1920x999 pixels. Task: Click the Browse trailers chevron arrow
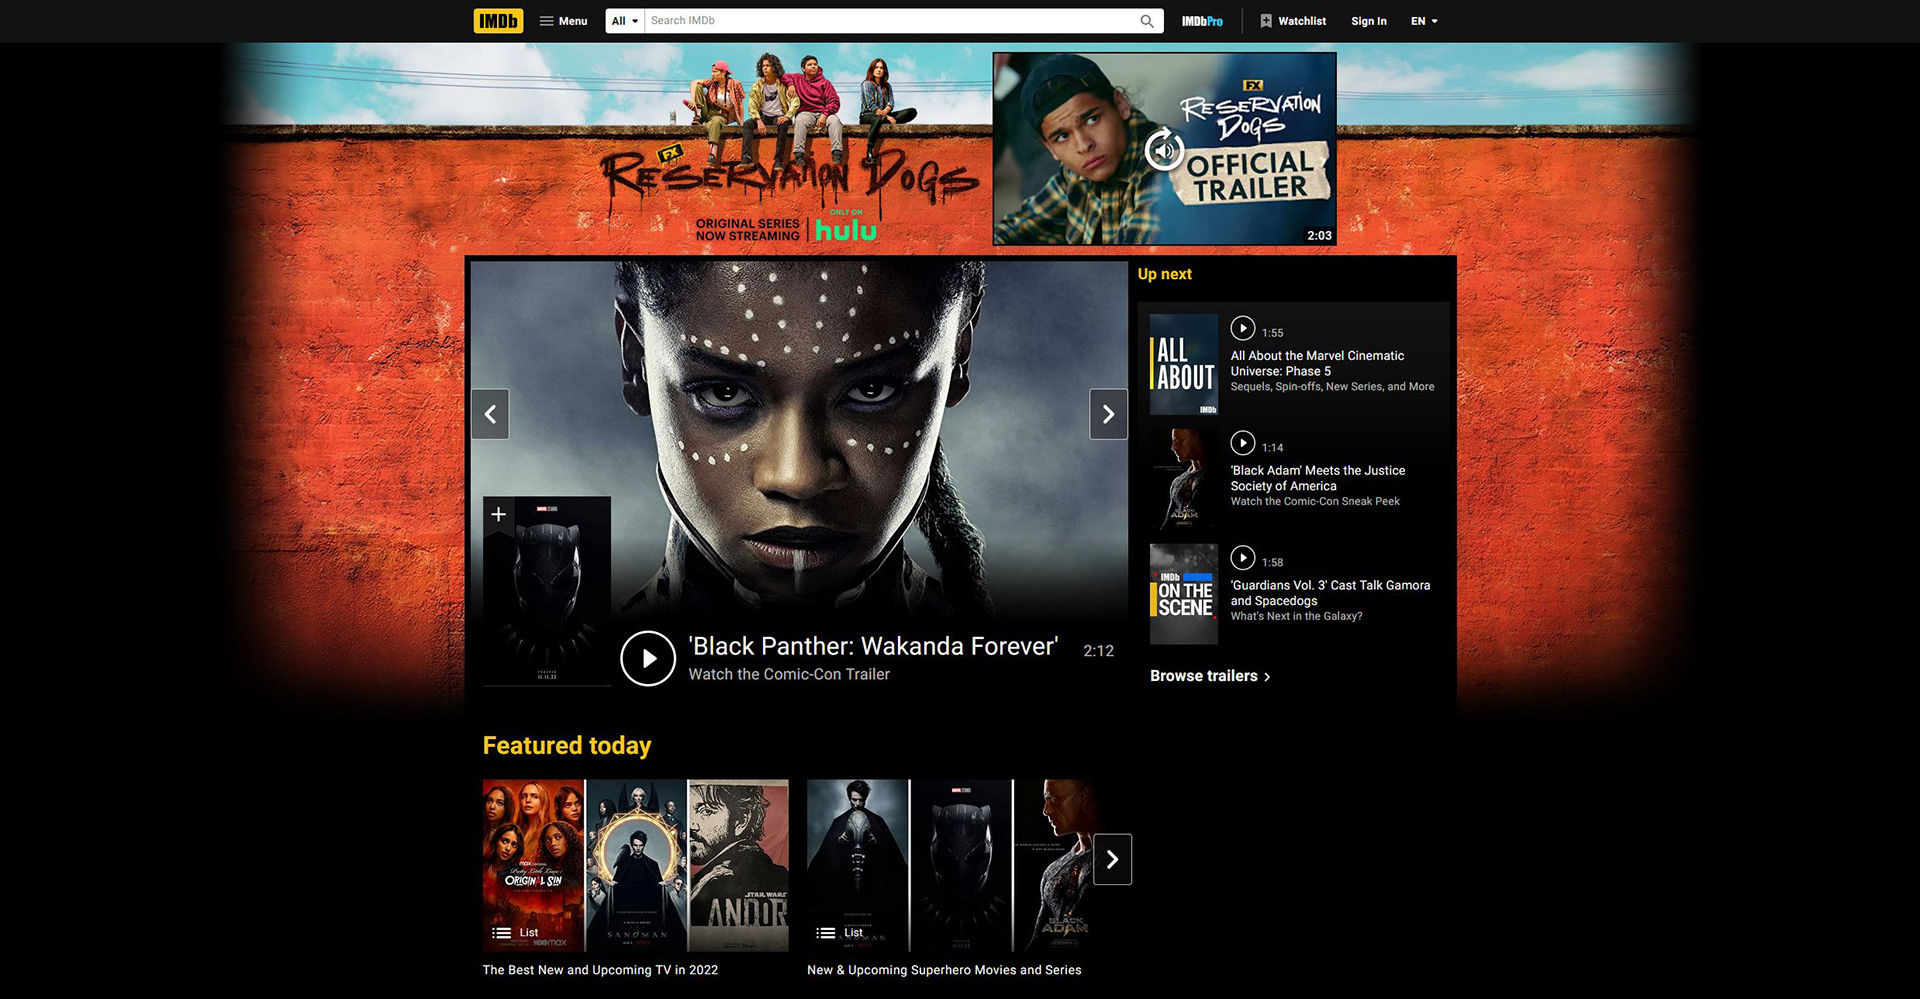1267,677
